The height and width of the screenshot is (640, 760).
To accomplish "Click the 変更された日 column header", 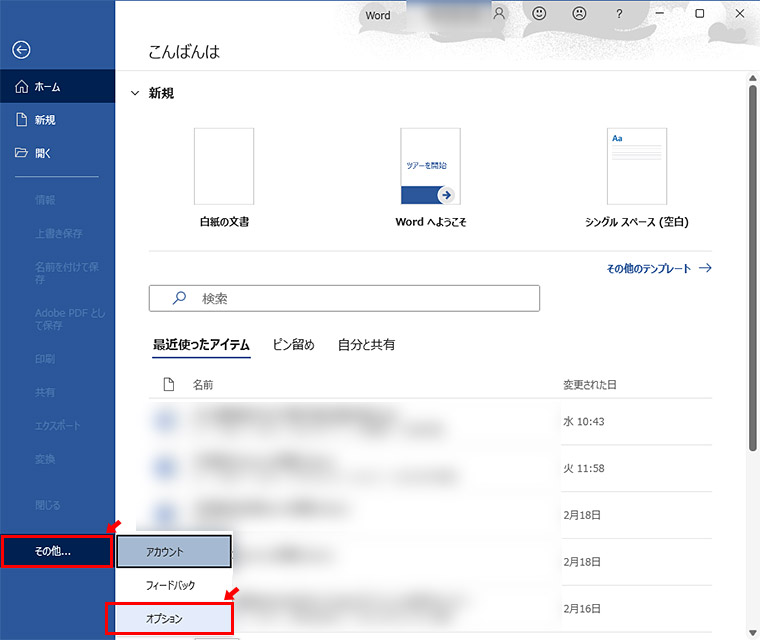I will [x=589, y=385].
